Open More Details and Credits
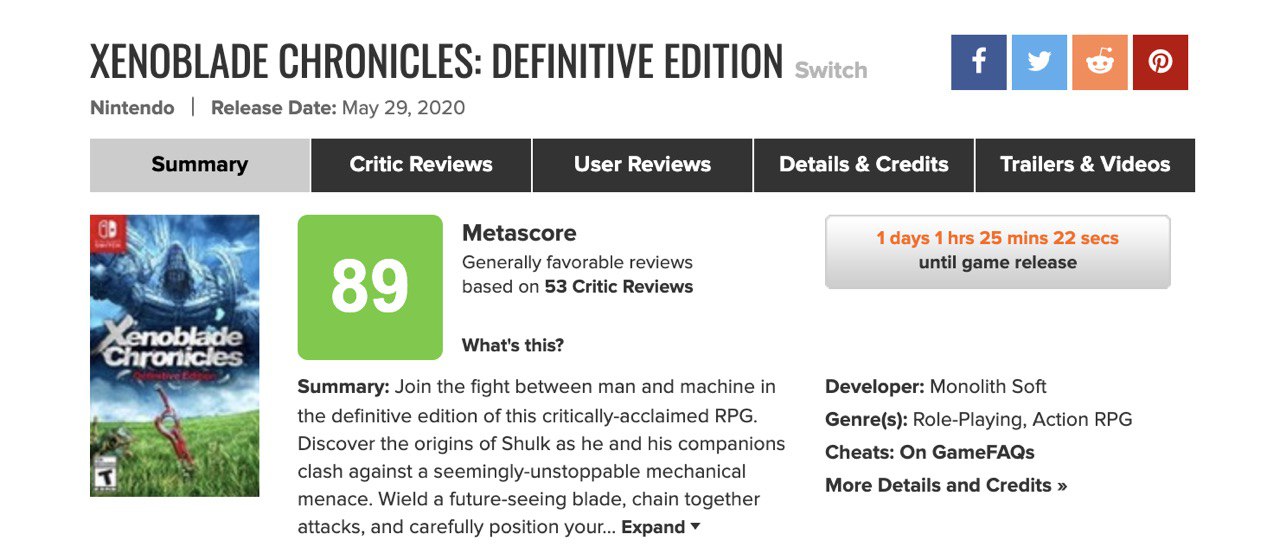 tap(946, 485)
